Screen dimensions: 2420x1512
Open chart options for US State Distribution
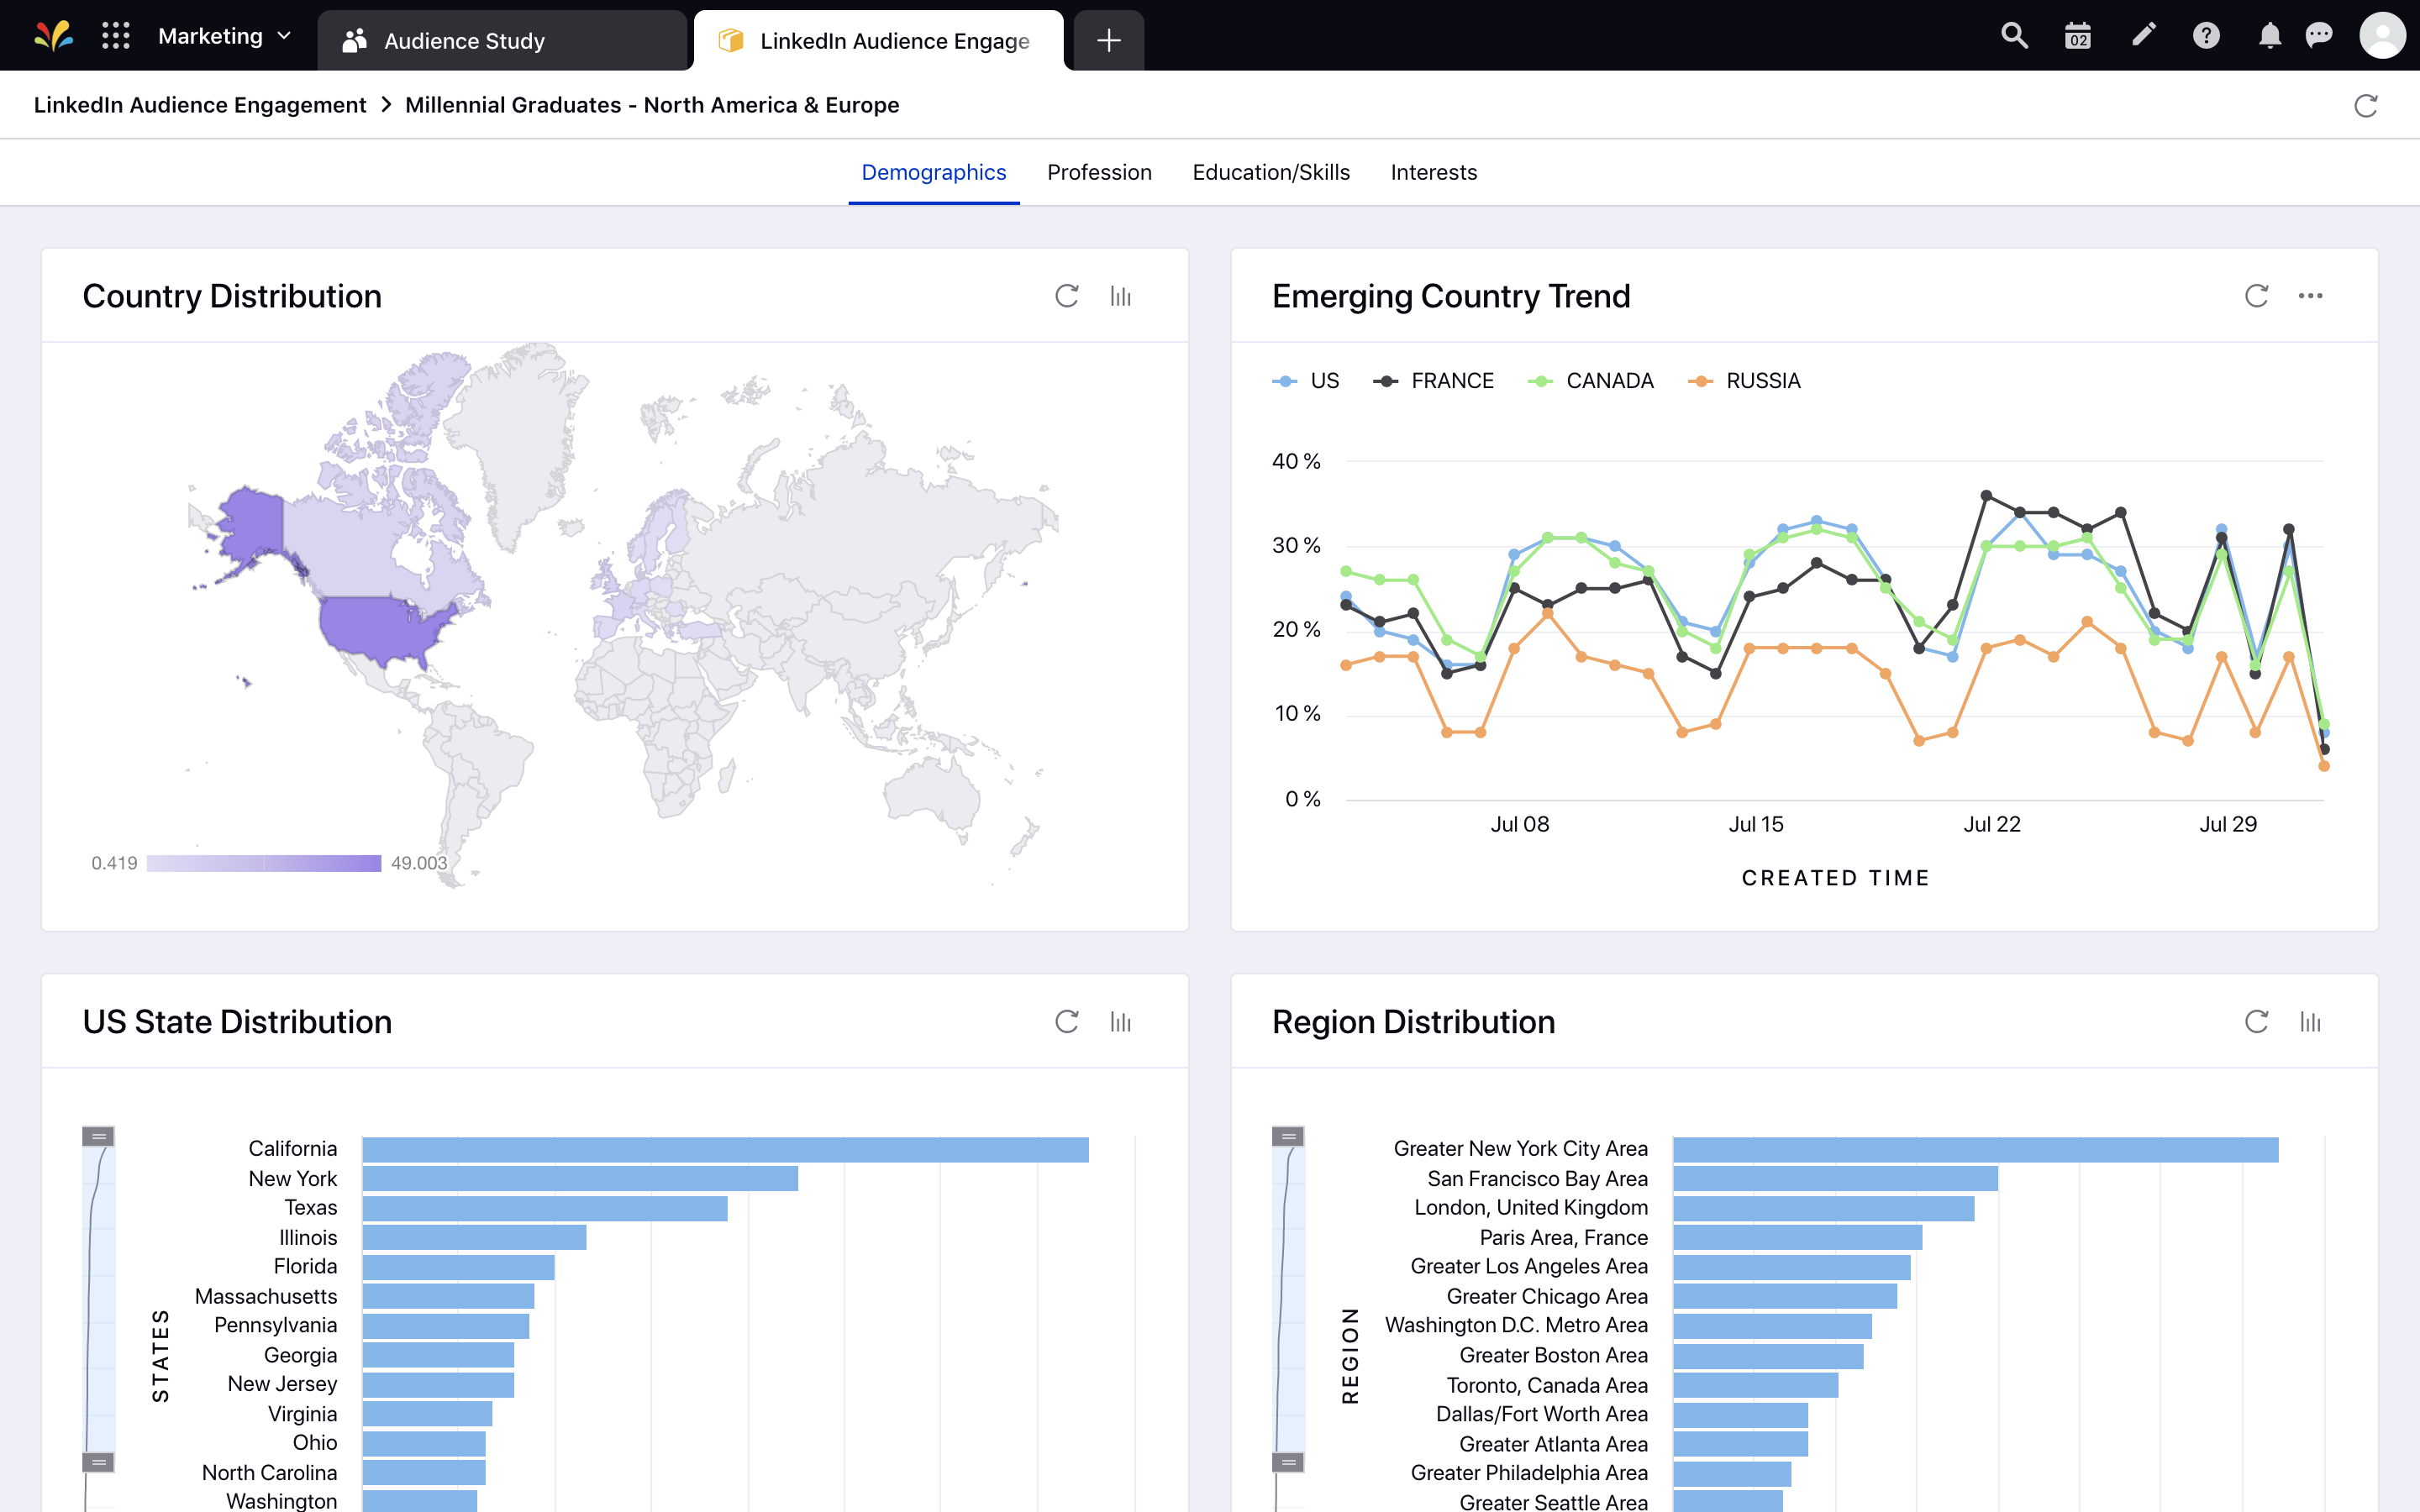tap(1120, 1022)
